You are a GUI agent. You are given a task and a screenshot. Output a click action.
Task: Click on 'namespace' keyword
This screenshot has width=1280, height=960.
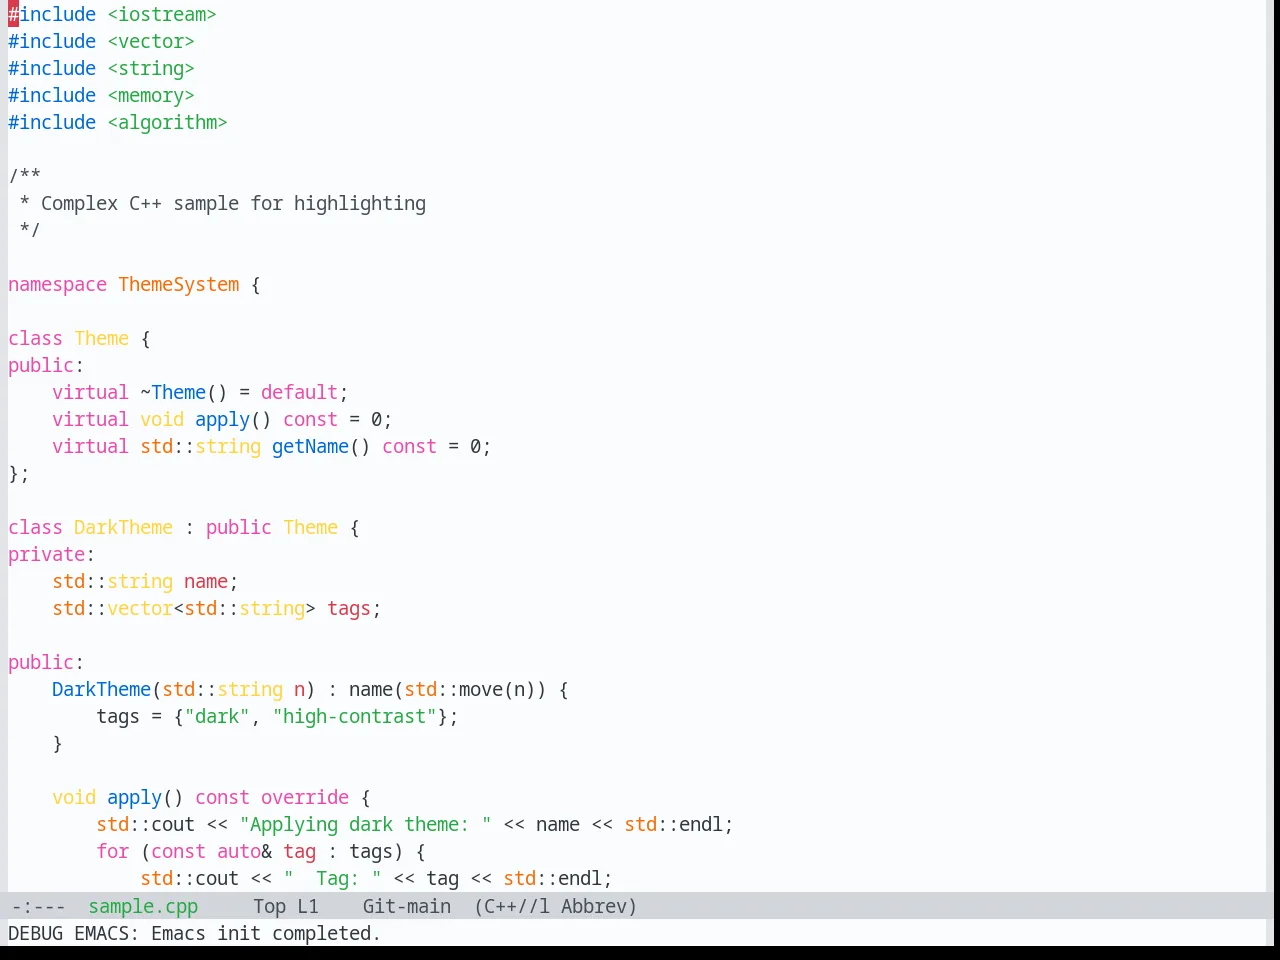click(57, 284)
